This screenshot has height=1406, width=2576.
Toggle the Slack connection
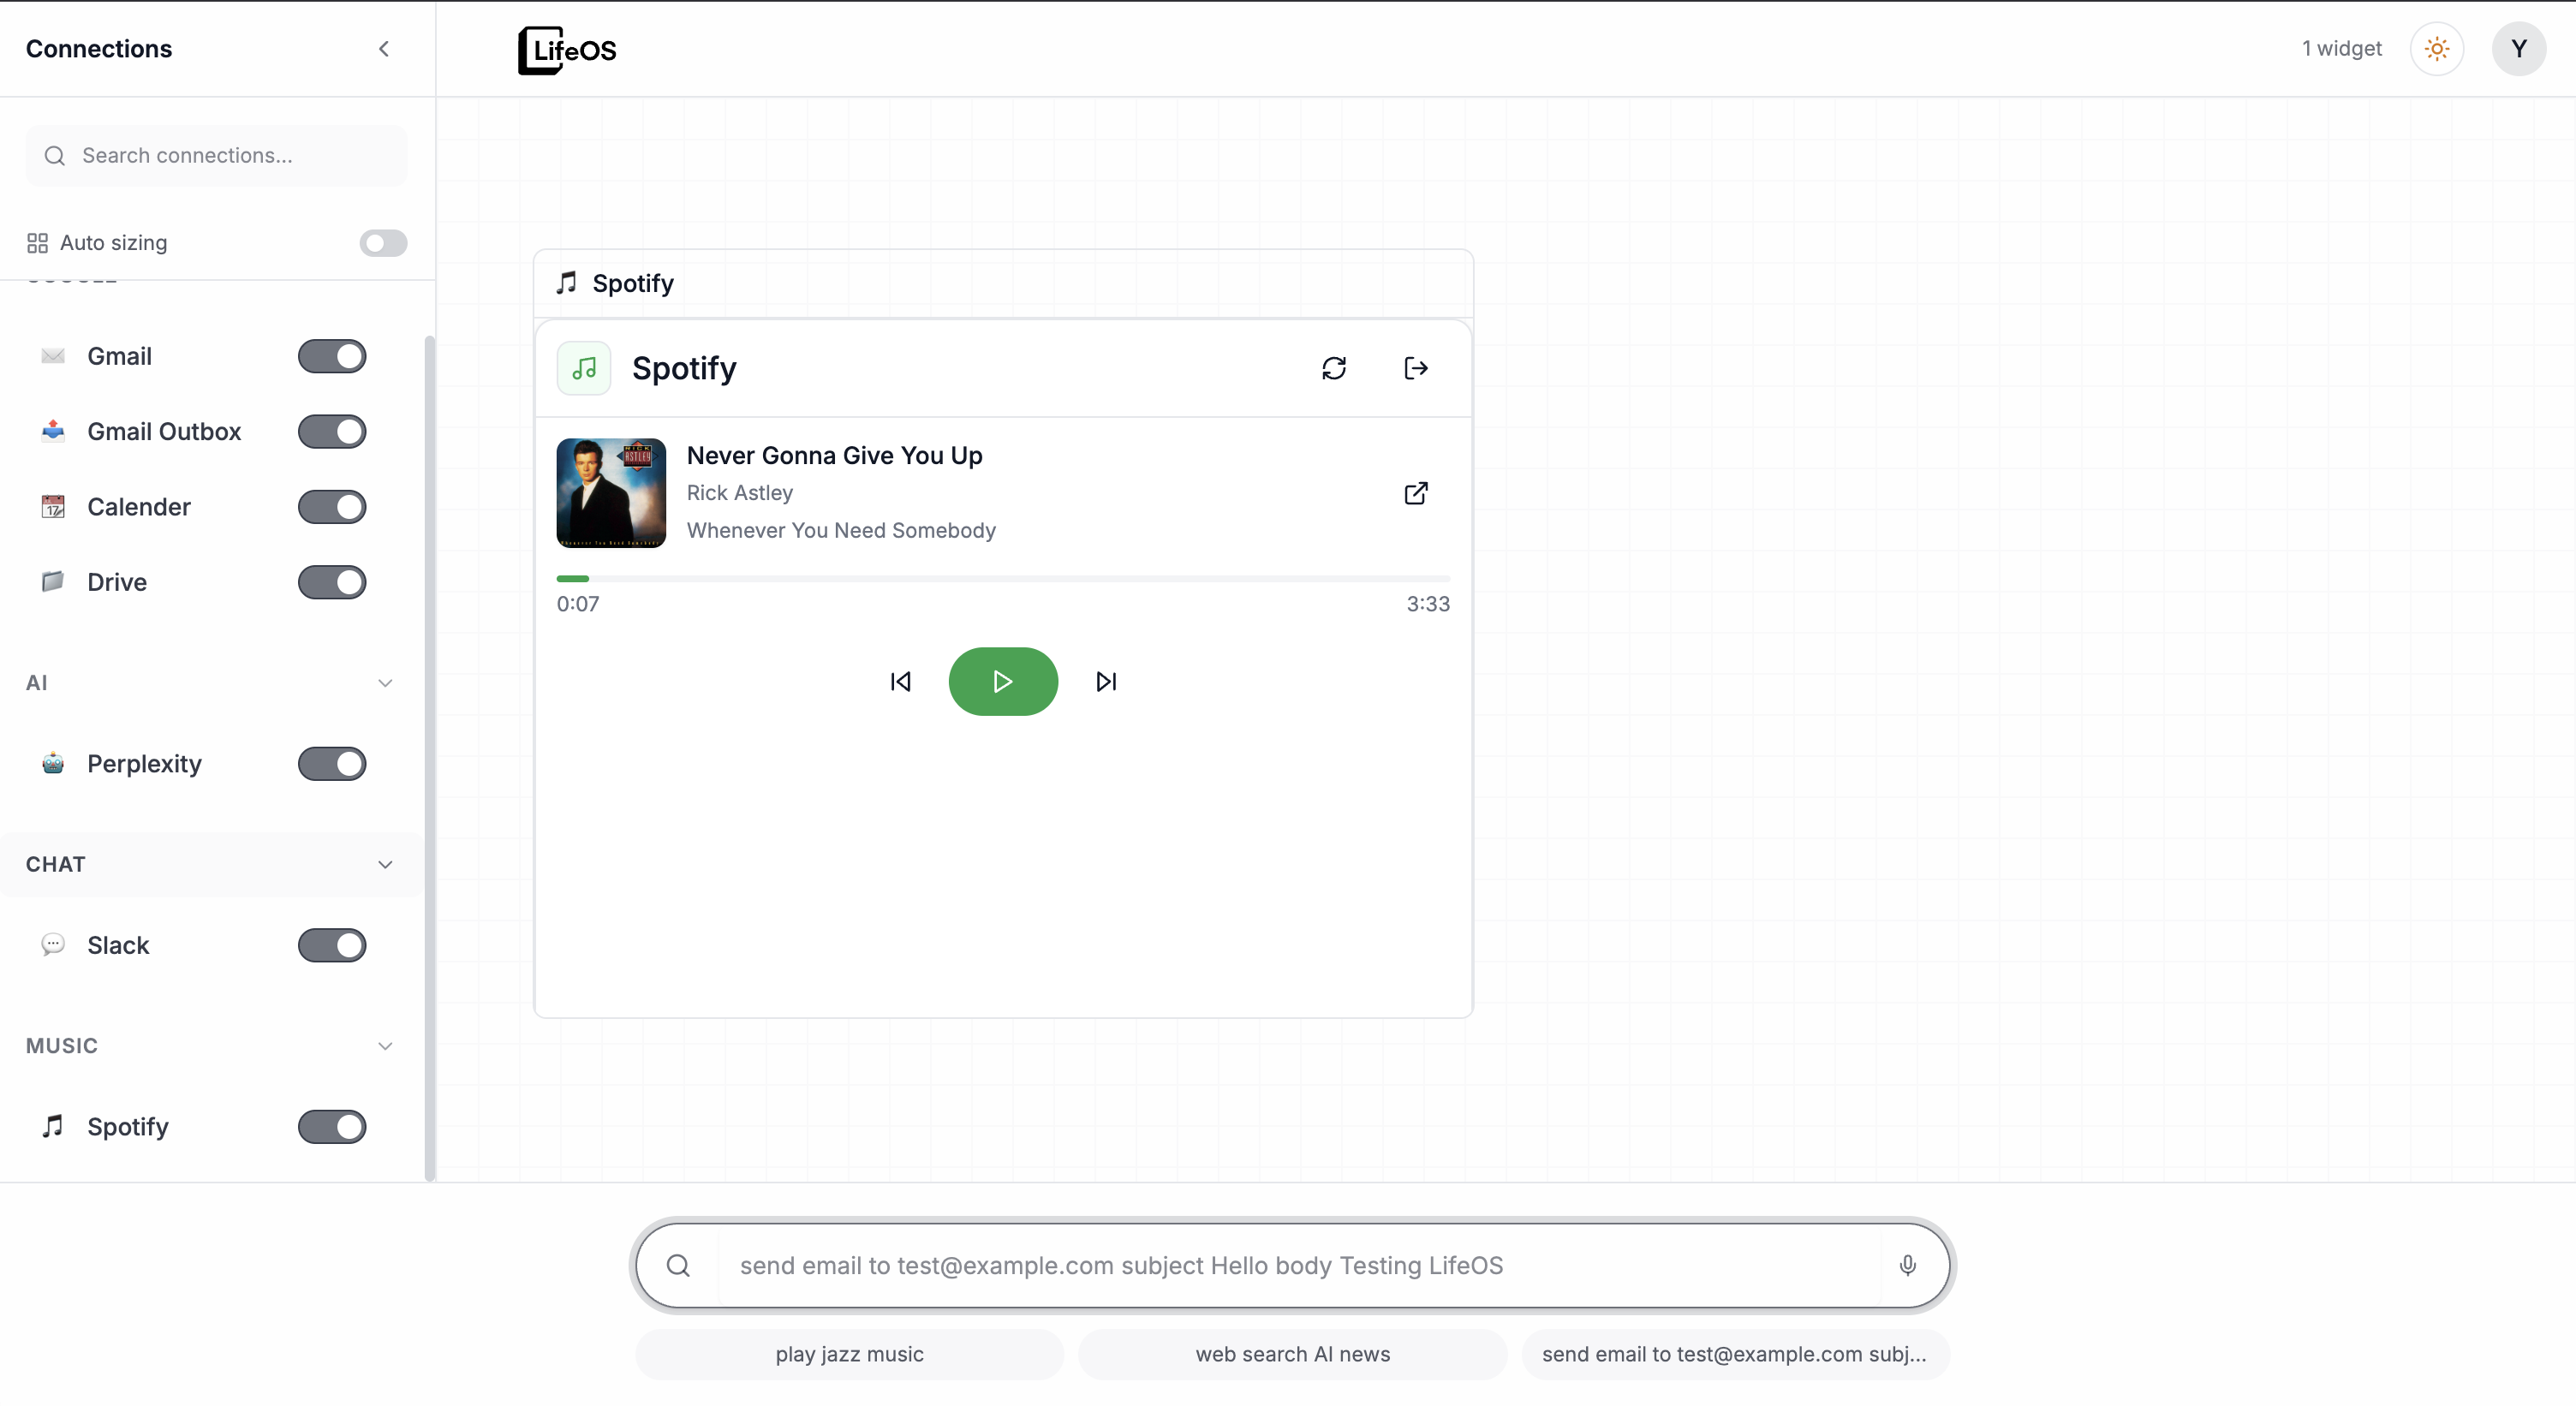coord(332,945)
